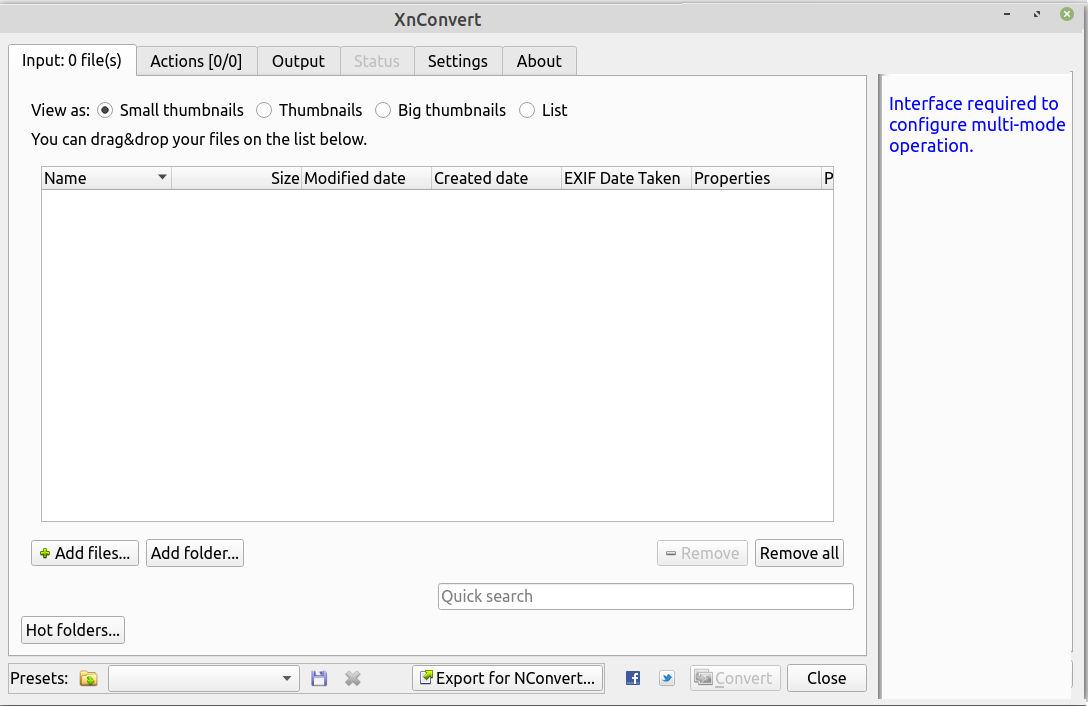Viewport: 1088px width, 706px height.
Task: Open presets folder icon
Action: pos(89,678)
